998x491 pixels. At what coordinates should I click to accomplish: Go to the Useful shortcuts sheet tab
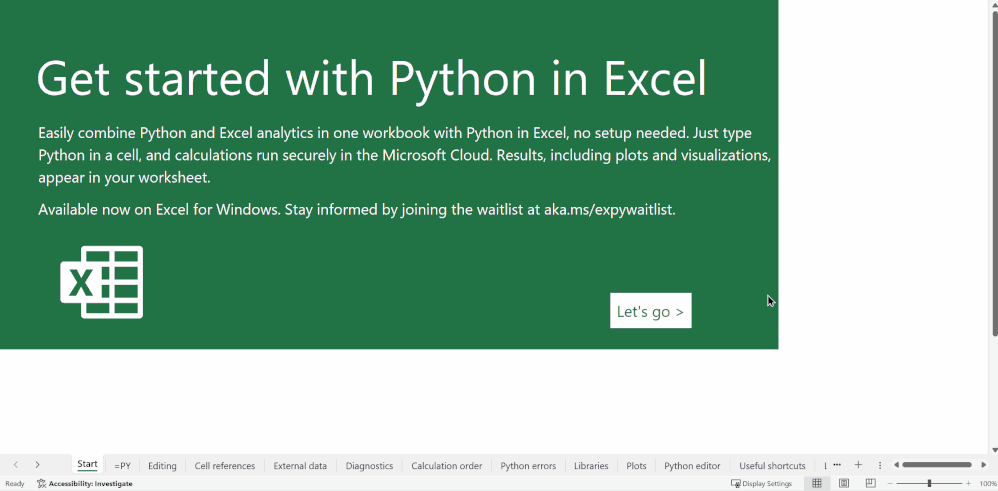coord(772,466)
